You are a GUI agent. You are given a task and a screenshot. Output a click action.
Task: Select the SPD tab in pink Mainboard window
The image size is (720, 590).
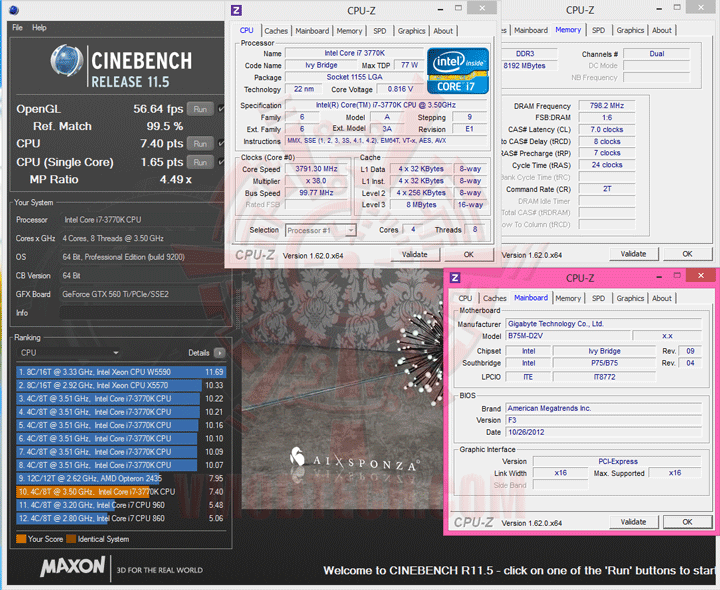(598, 298)
